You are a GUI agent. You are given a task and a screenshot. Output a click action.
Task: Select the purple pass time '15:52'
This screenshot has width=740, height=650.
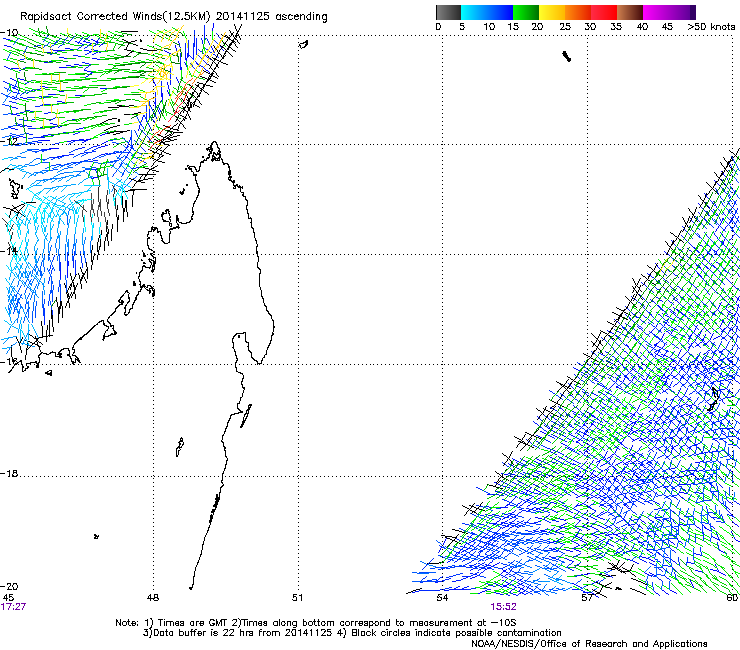(504, 607)
